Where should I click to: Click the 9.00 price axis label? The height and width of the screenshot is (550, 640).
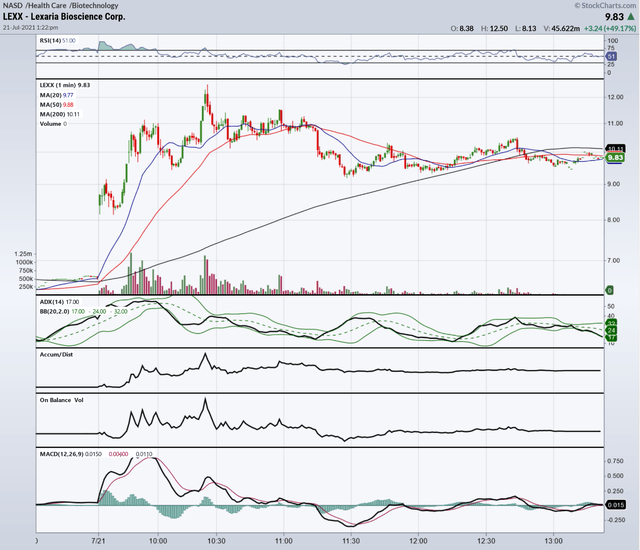pos(614,184)
